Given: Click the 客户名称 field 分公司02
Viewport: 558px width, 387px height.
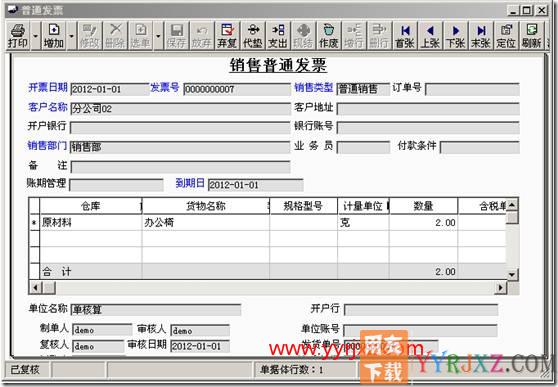Looking at the screenshot, I should pyautogui.click(x=180, y=109).
